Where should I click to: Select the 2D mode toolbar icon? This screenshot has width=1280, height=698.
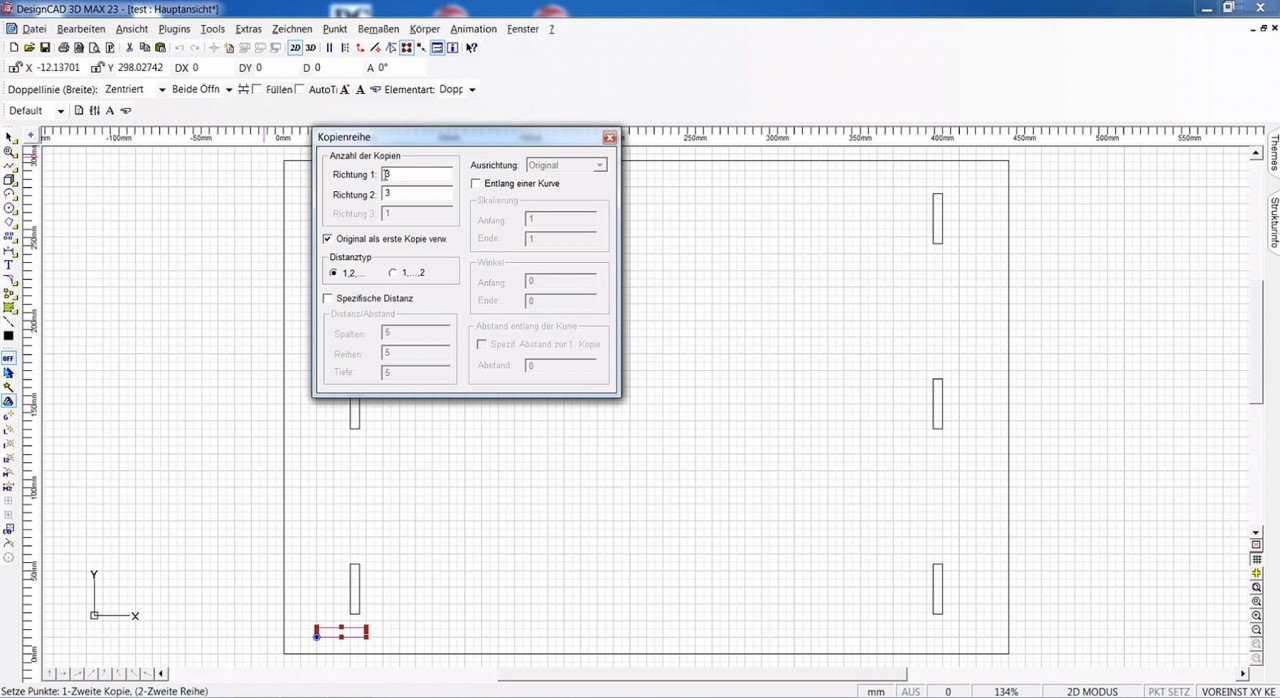[x=293, y=47]
